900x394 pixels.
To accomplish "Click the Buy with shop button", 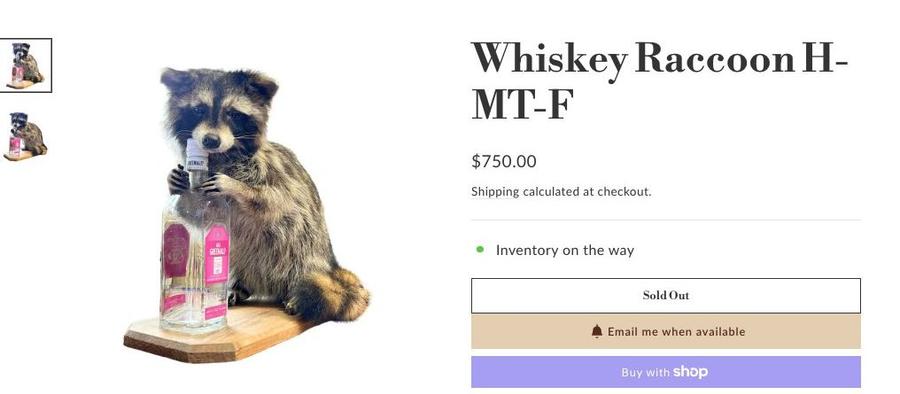I will pyautogui.click(x=666, y=372).
